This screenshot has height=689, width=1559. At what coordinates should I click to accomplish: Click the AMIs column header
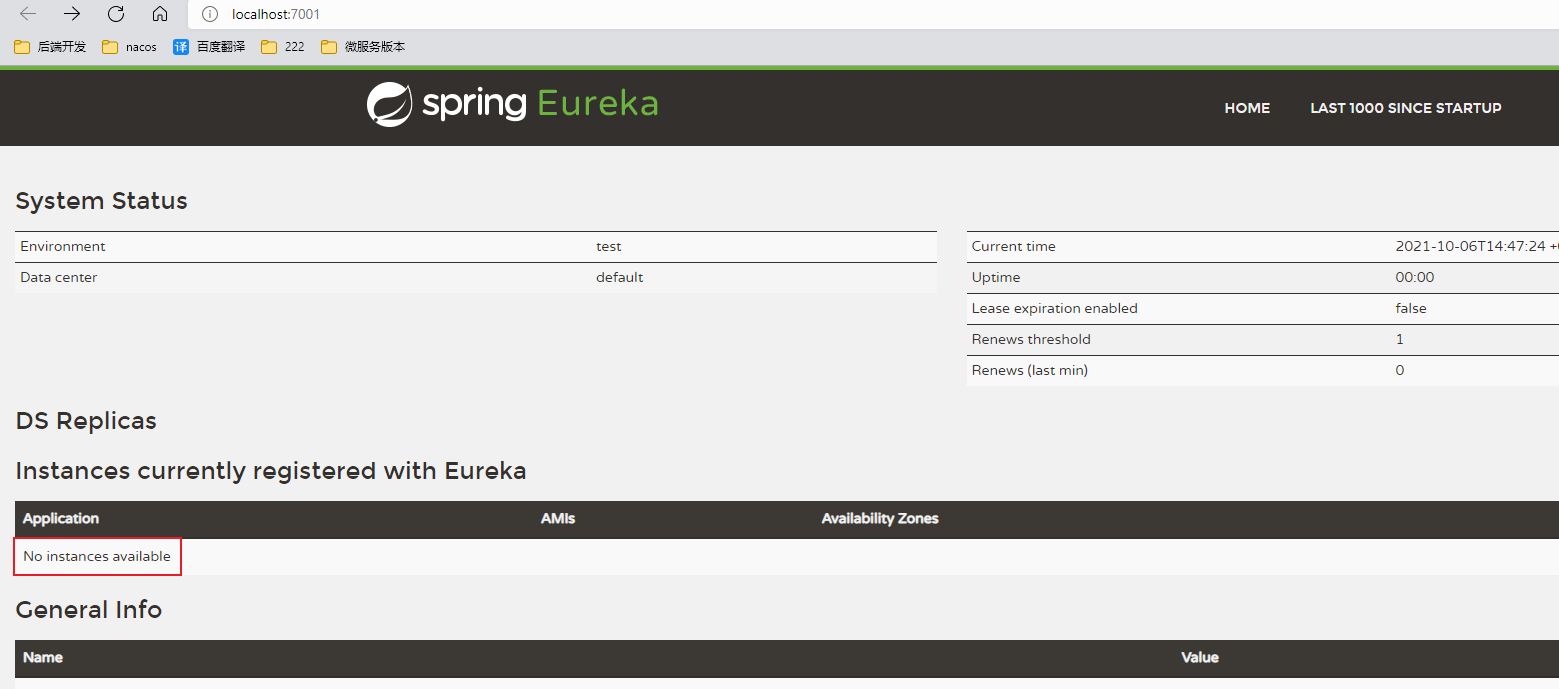coord(558,518)
